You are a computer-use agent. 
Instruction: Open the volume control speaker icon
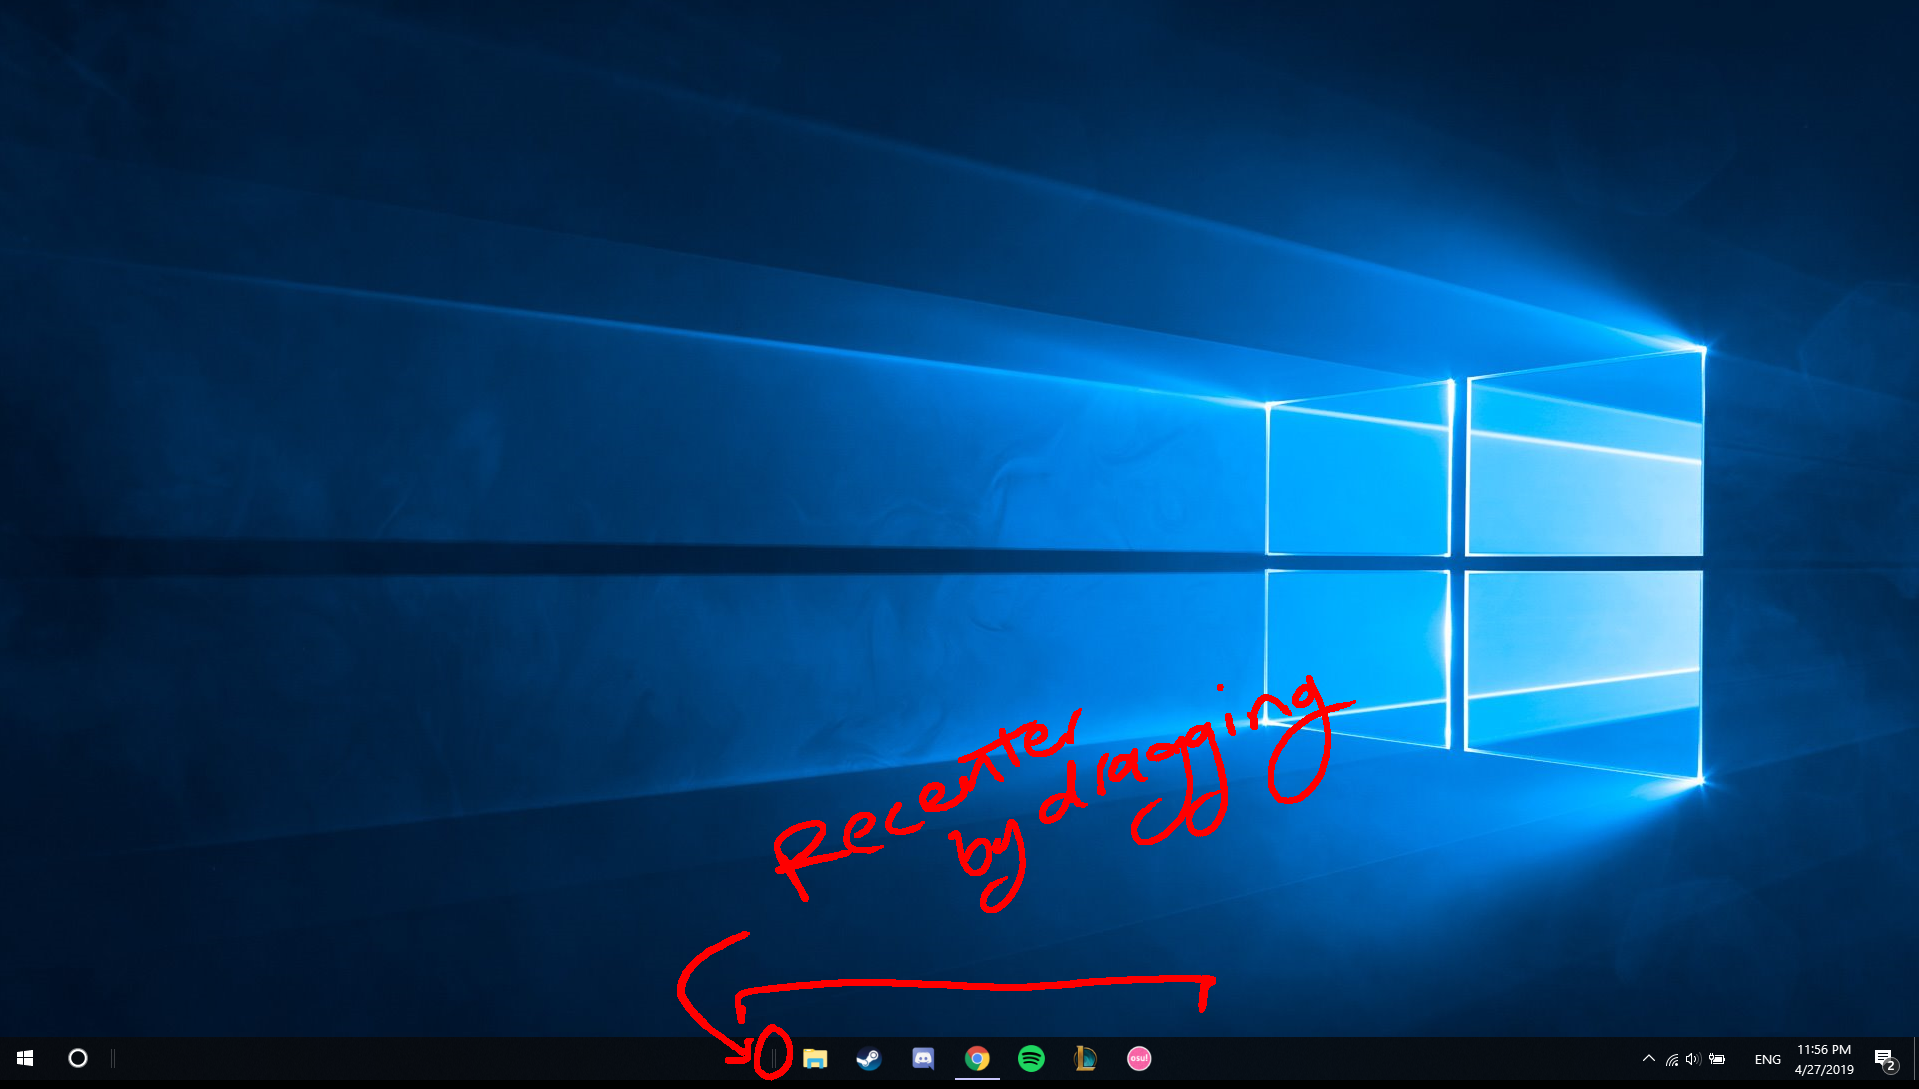(1693, 1059)
